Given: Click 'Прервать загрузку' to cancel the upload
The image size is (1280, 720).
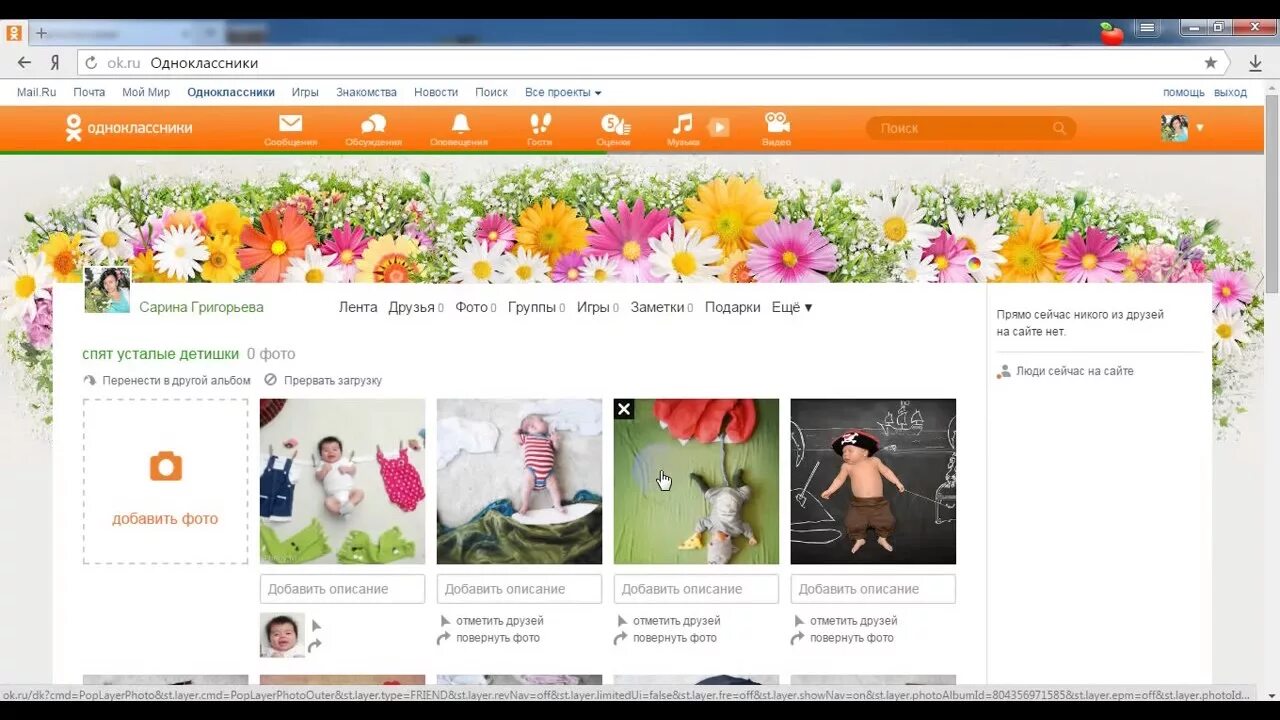Looking at the screenshot, I should pos(323,380).
